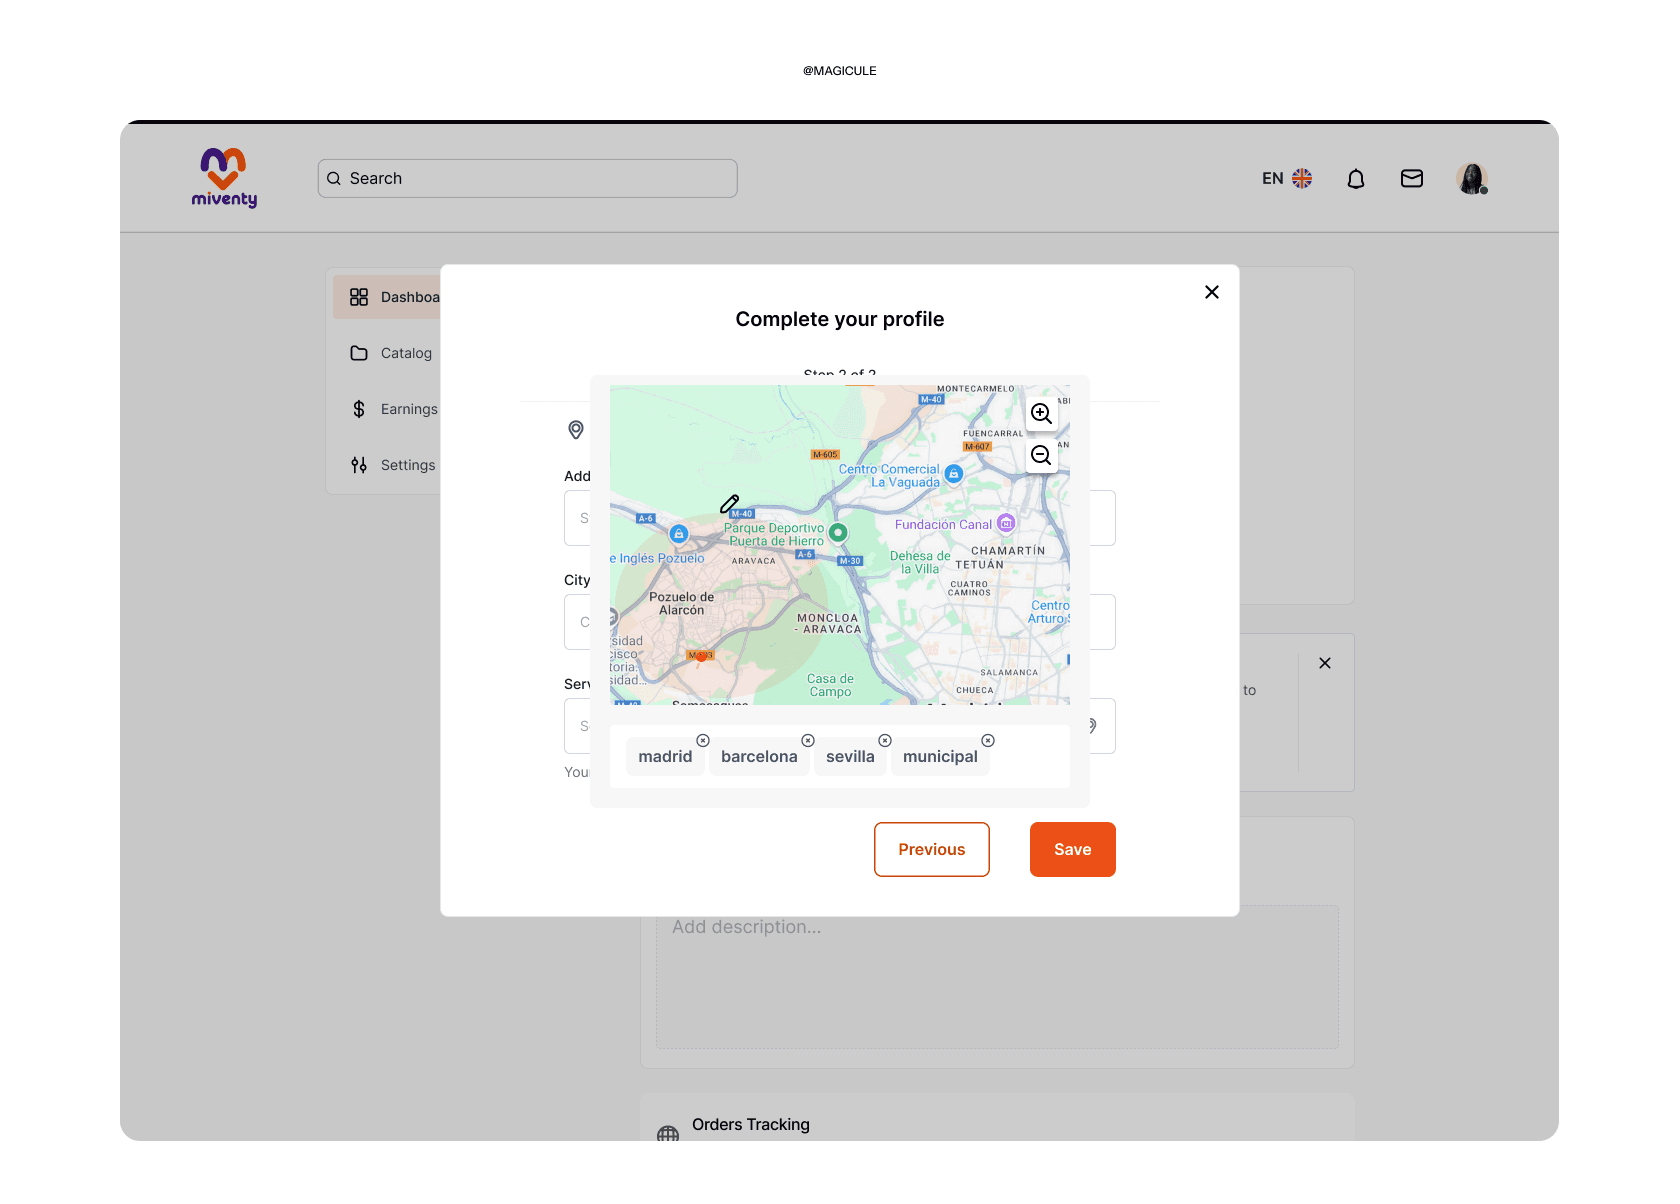
Task: Click Casa de Campo map label
Action: tap(831, 686)
